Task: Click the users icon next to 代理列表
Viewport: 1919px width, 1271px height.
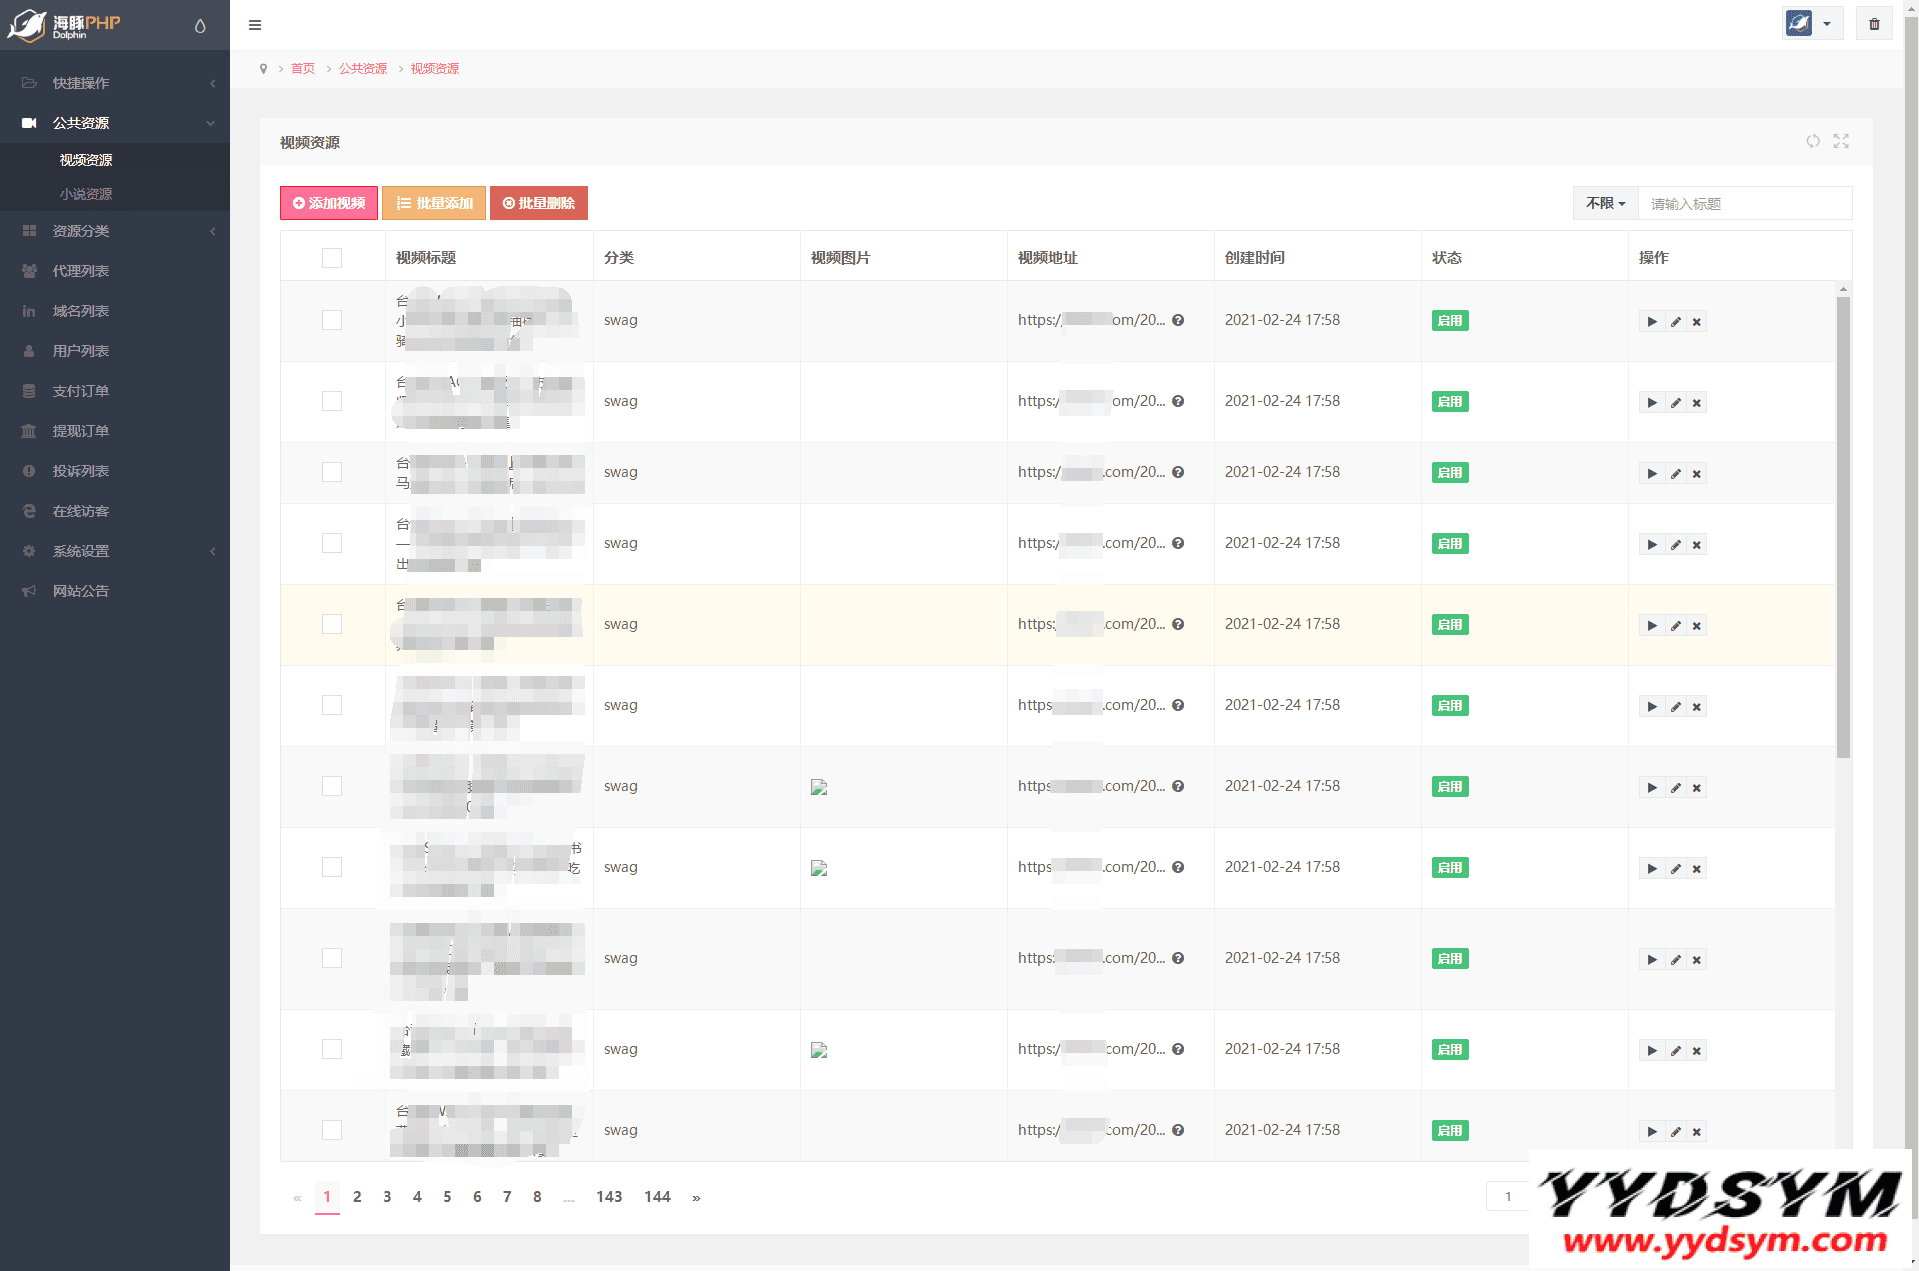Action: pos(29,271)
